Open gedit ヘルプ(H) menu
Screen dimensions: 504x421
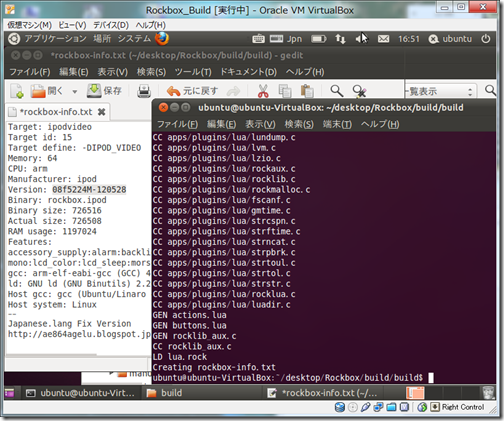coord(305,72)
